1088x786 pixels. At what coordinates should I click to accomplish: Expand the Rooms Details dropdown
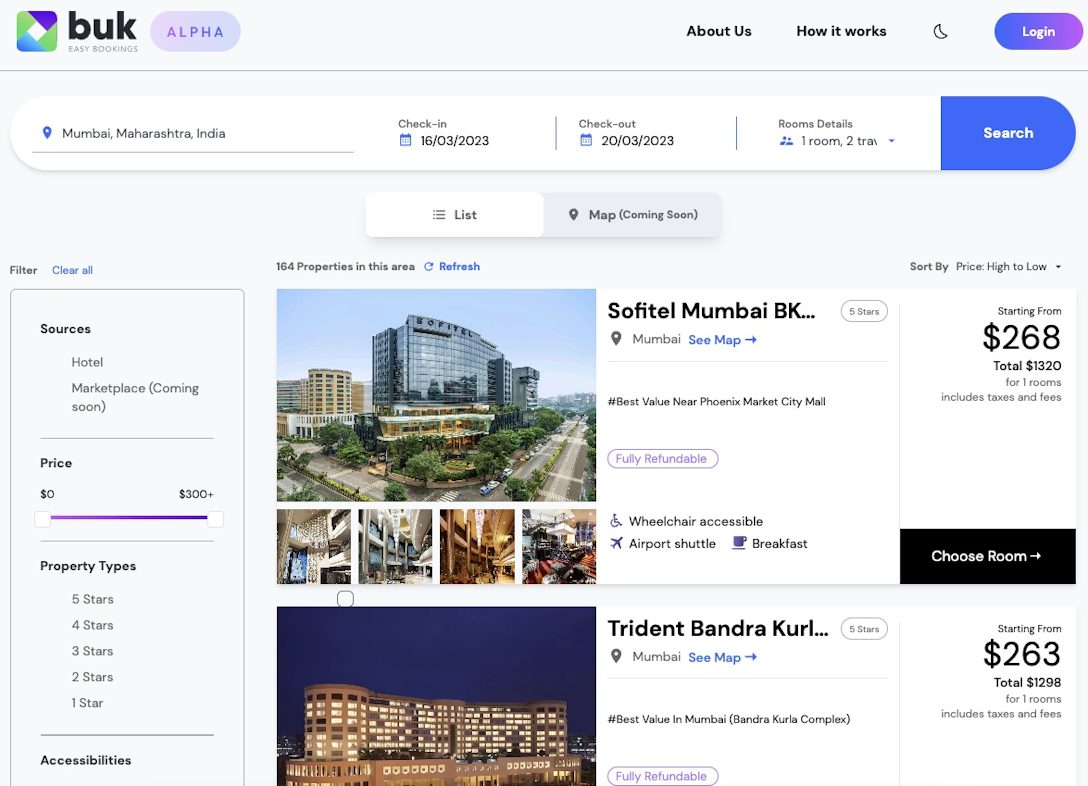891,141
